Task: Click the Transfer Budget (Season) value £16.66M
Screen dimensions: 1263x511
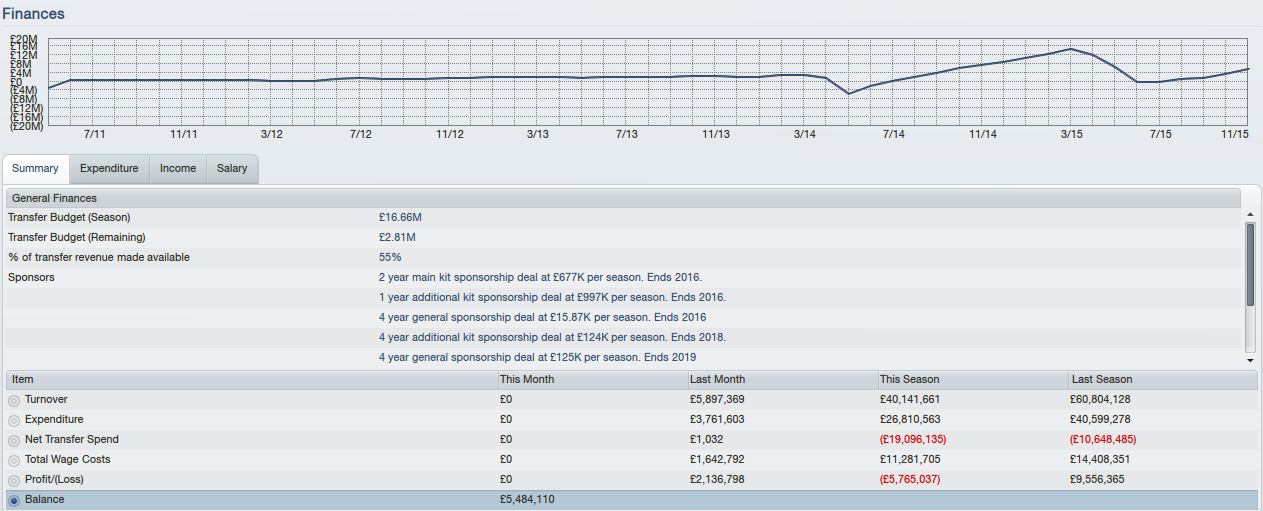Action: coord(400,217)
